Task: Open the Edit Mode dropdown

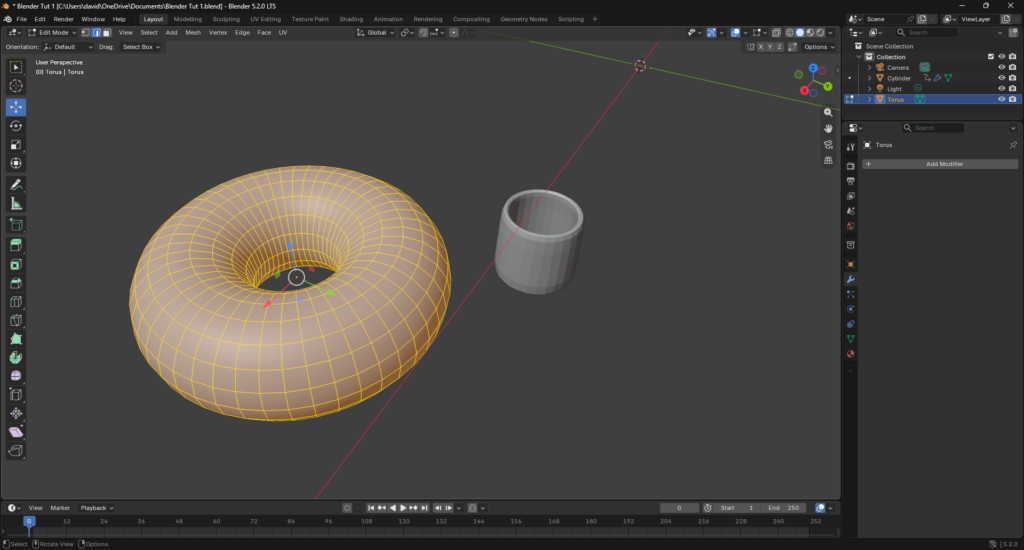Action: tap(52, 33)
